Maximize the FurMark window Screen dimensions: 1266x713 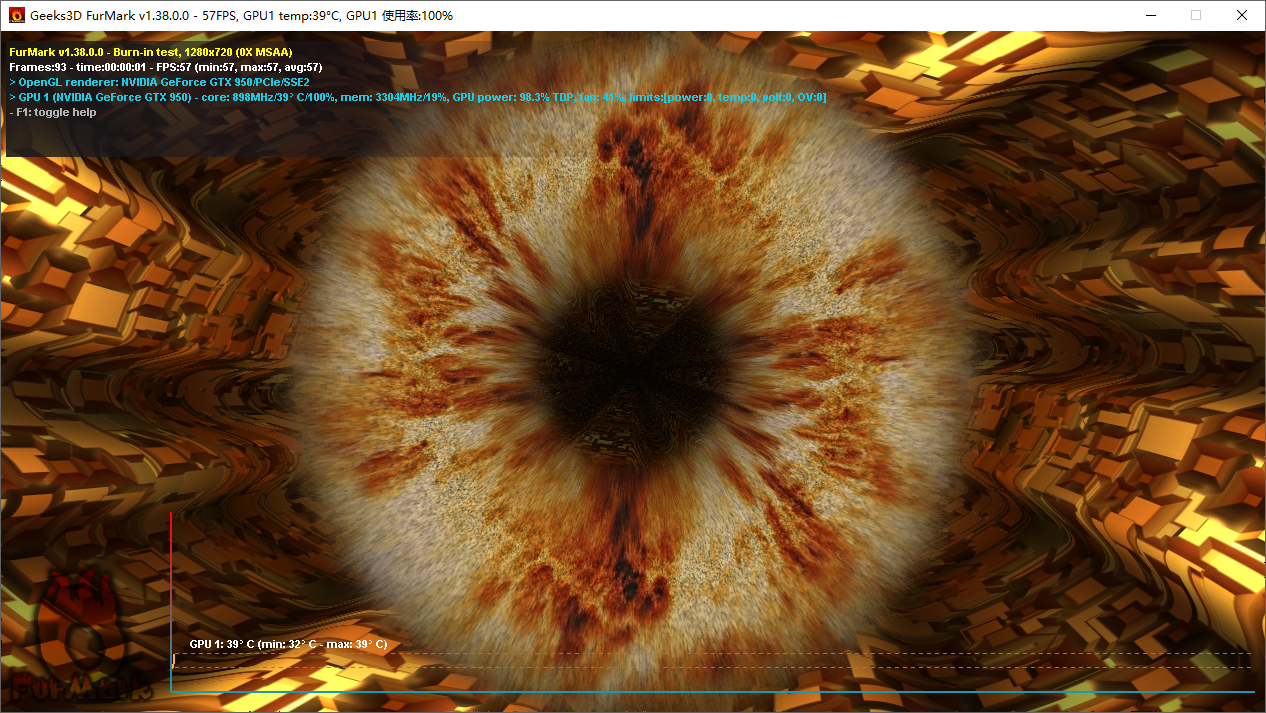pos(1195,15)
